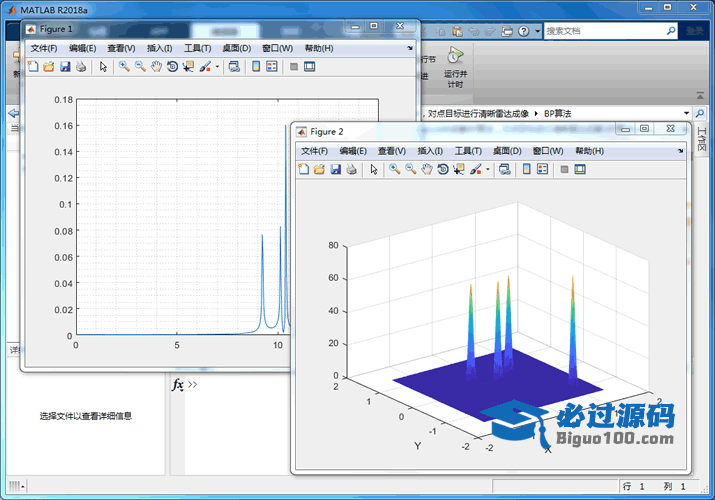The height and width of the screenshot is (500, 715).
Task: Open 帮助(H) menu in Figure 1
Action: pyautogui.click(x=319, y=48)
